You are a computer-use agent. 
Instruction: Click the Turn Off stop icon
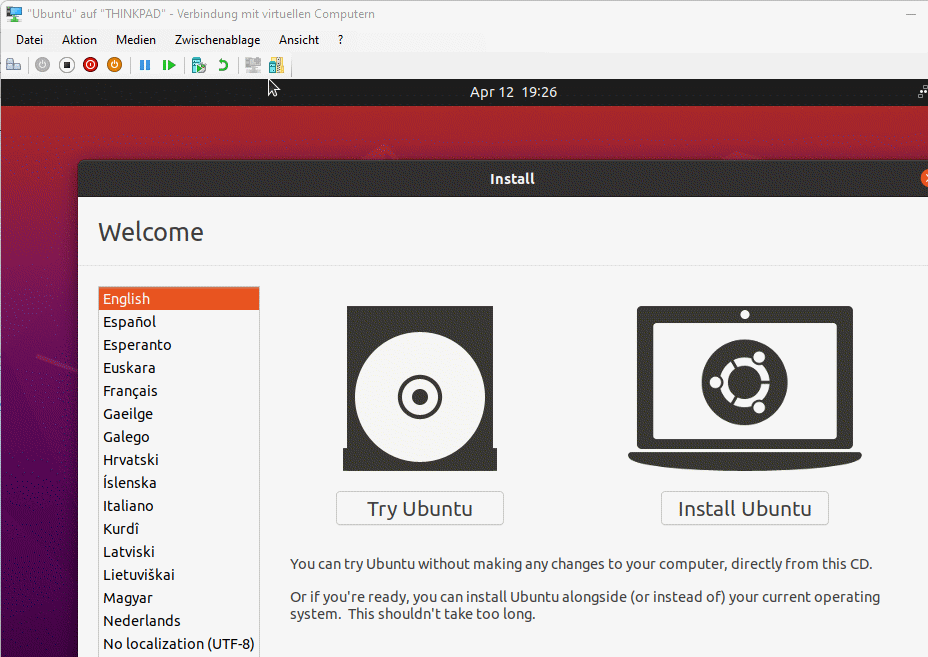tap(67, 65)
